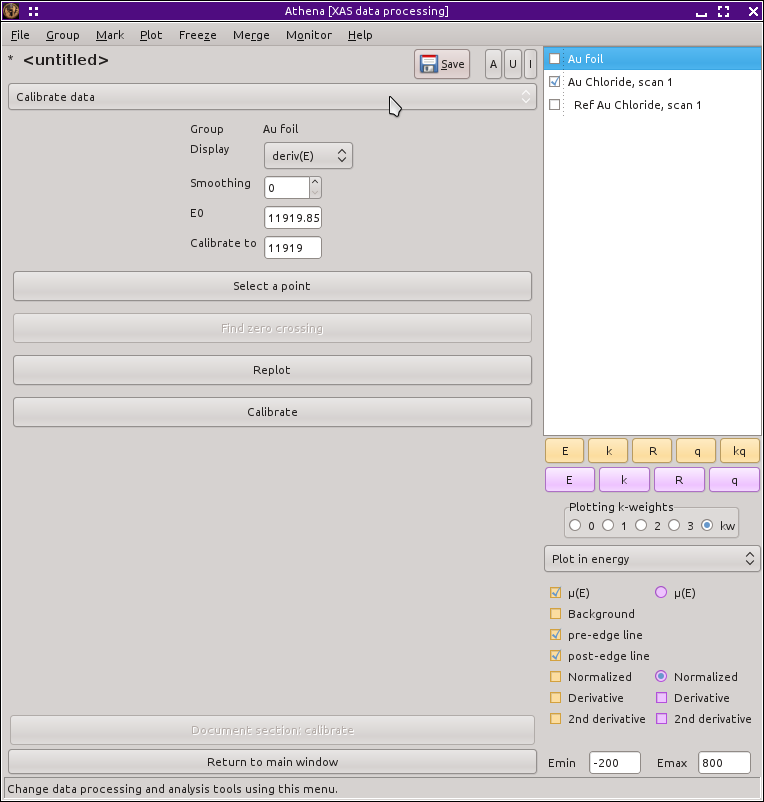
Task: Open the Group menu
Action: pos(62,35)
